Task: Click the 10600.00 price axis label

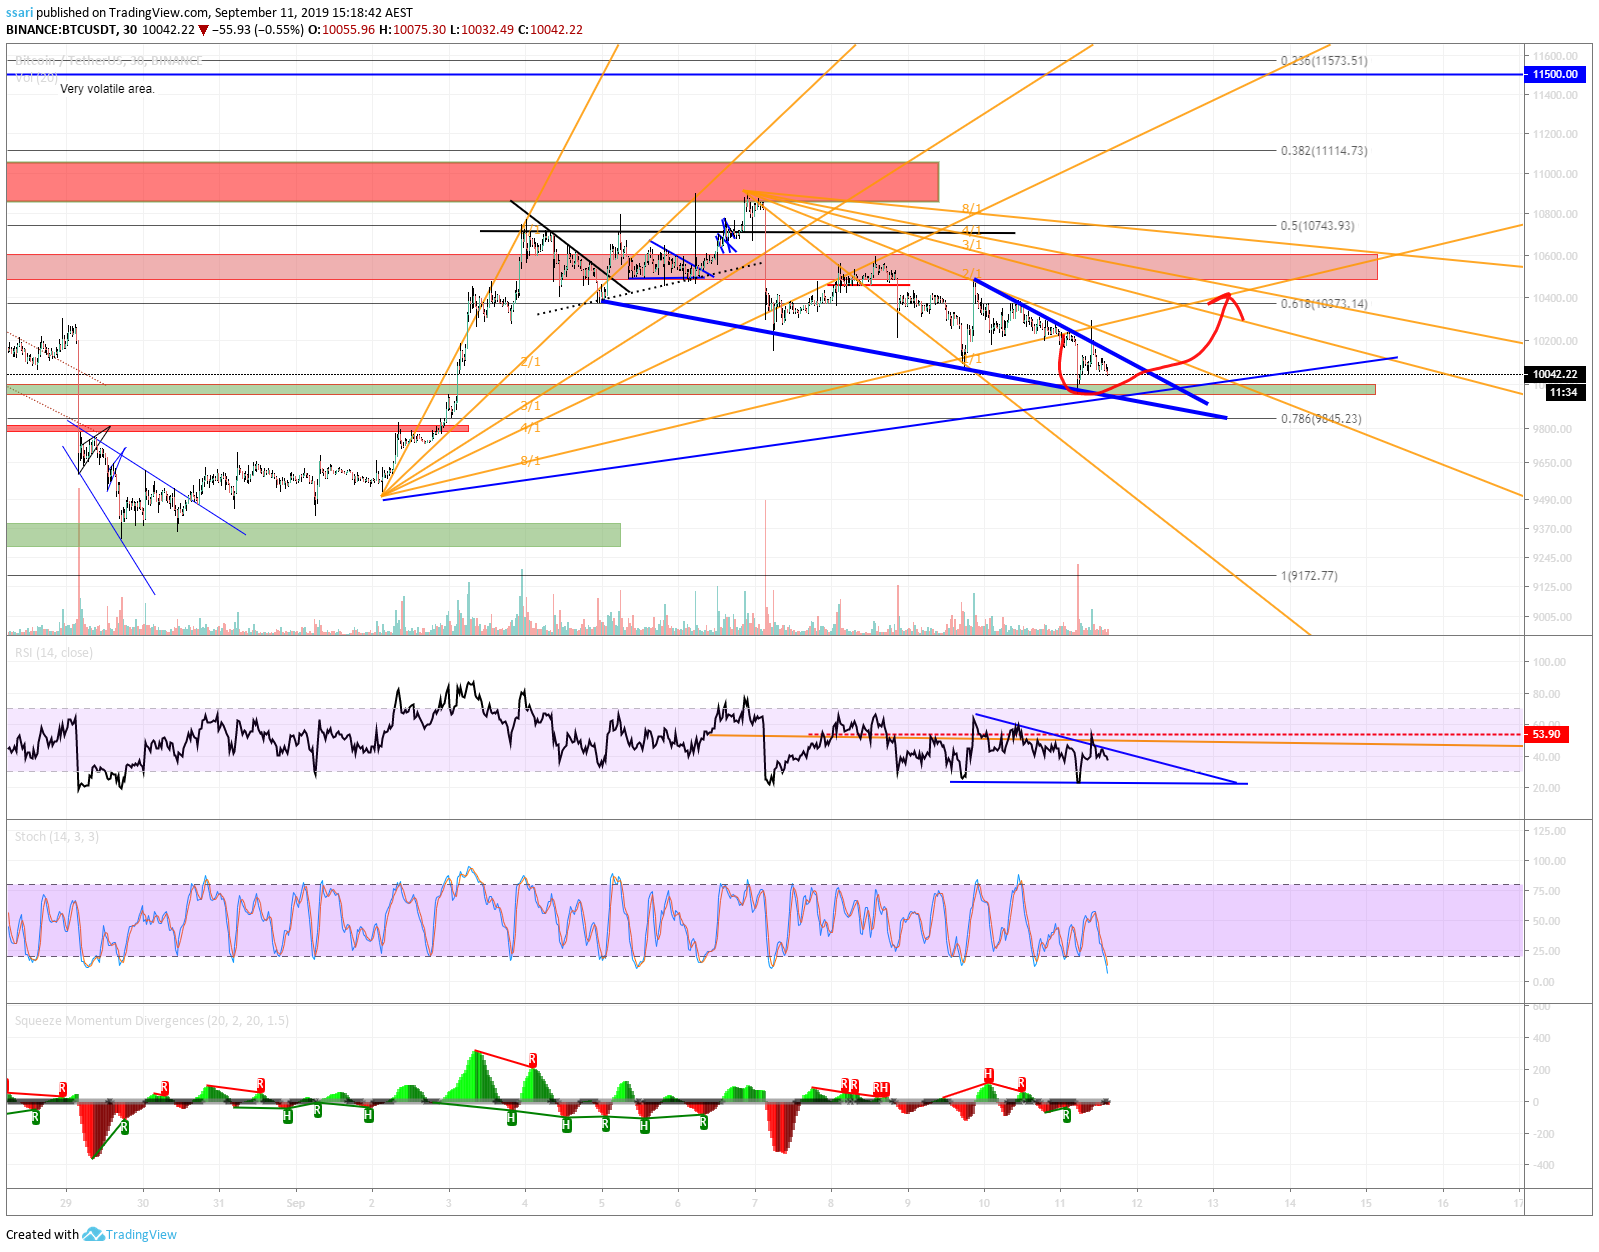Action: pyautogui.click(x=1555, y=256)
